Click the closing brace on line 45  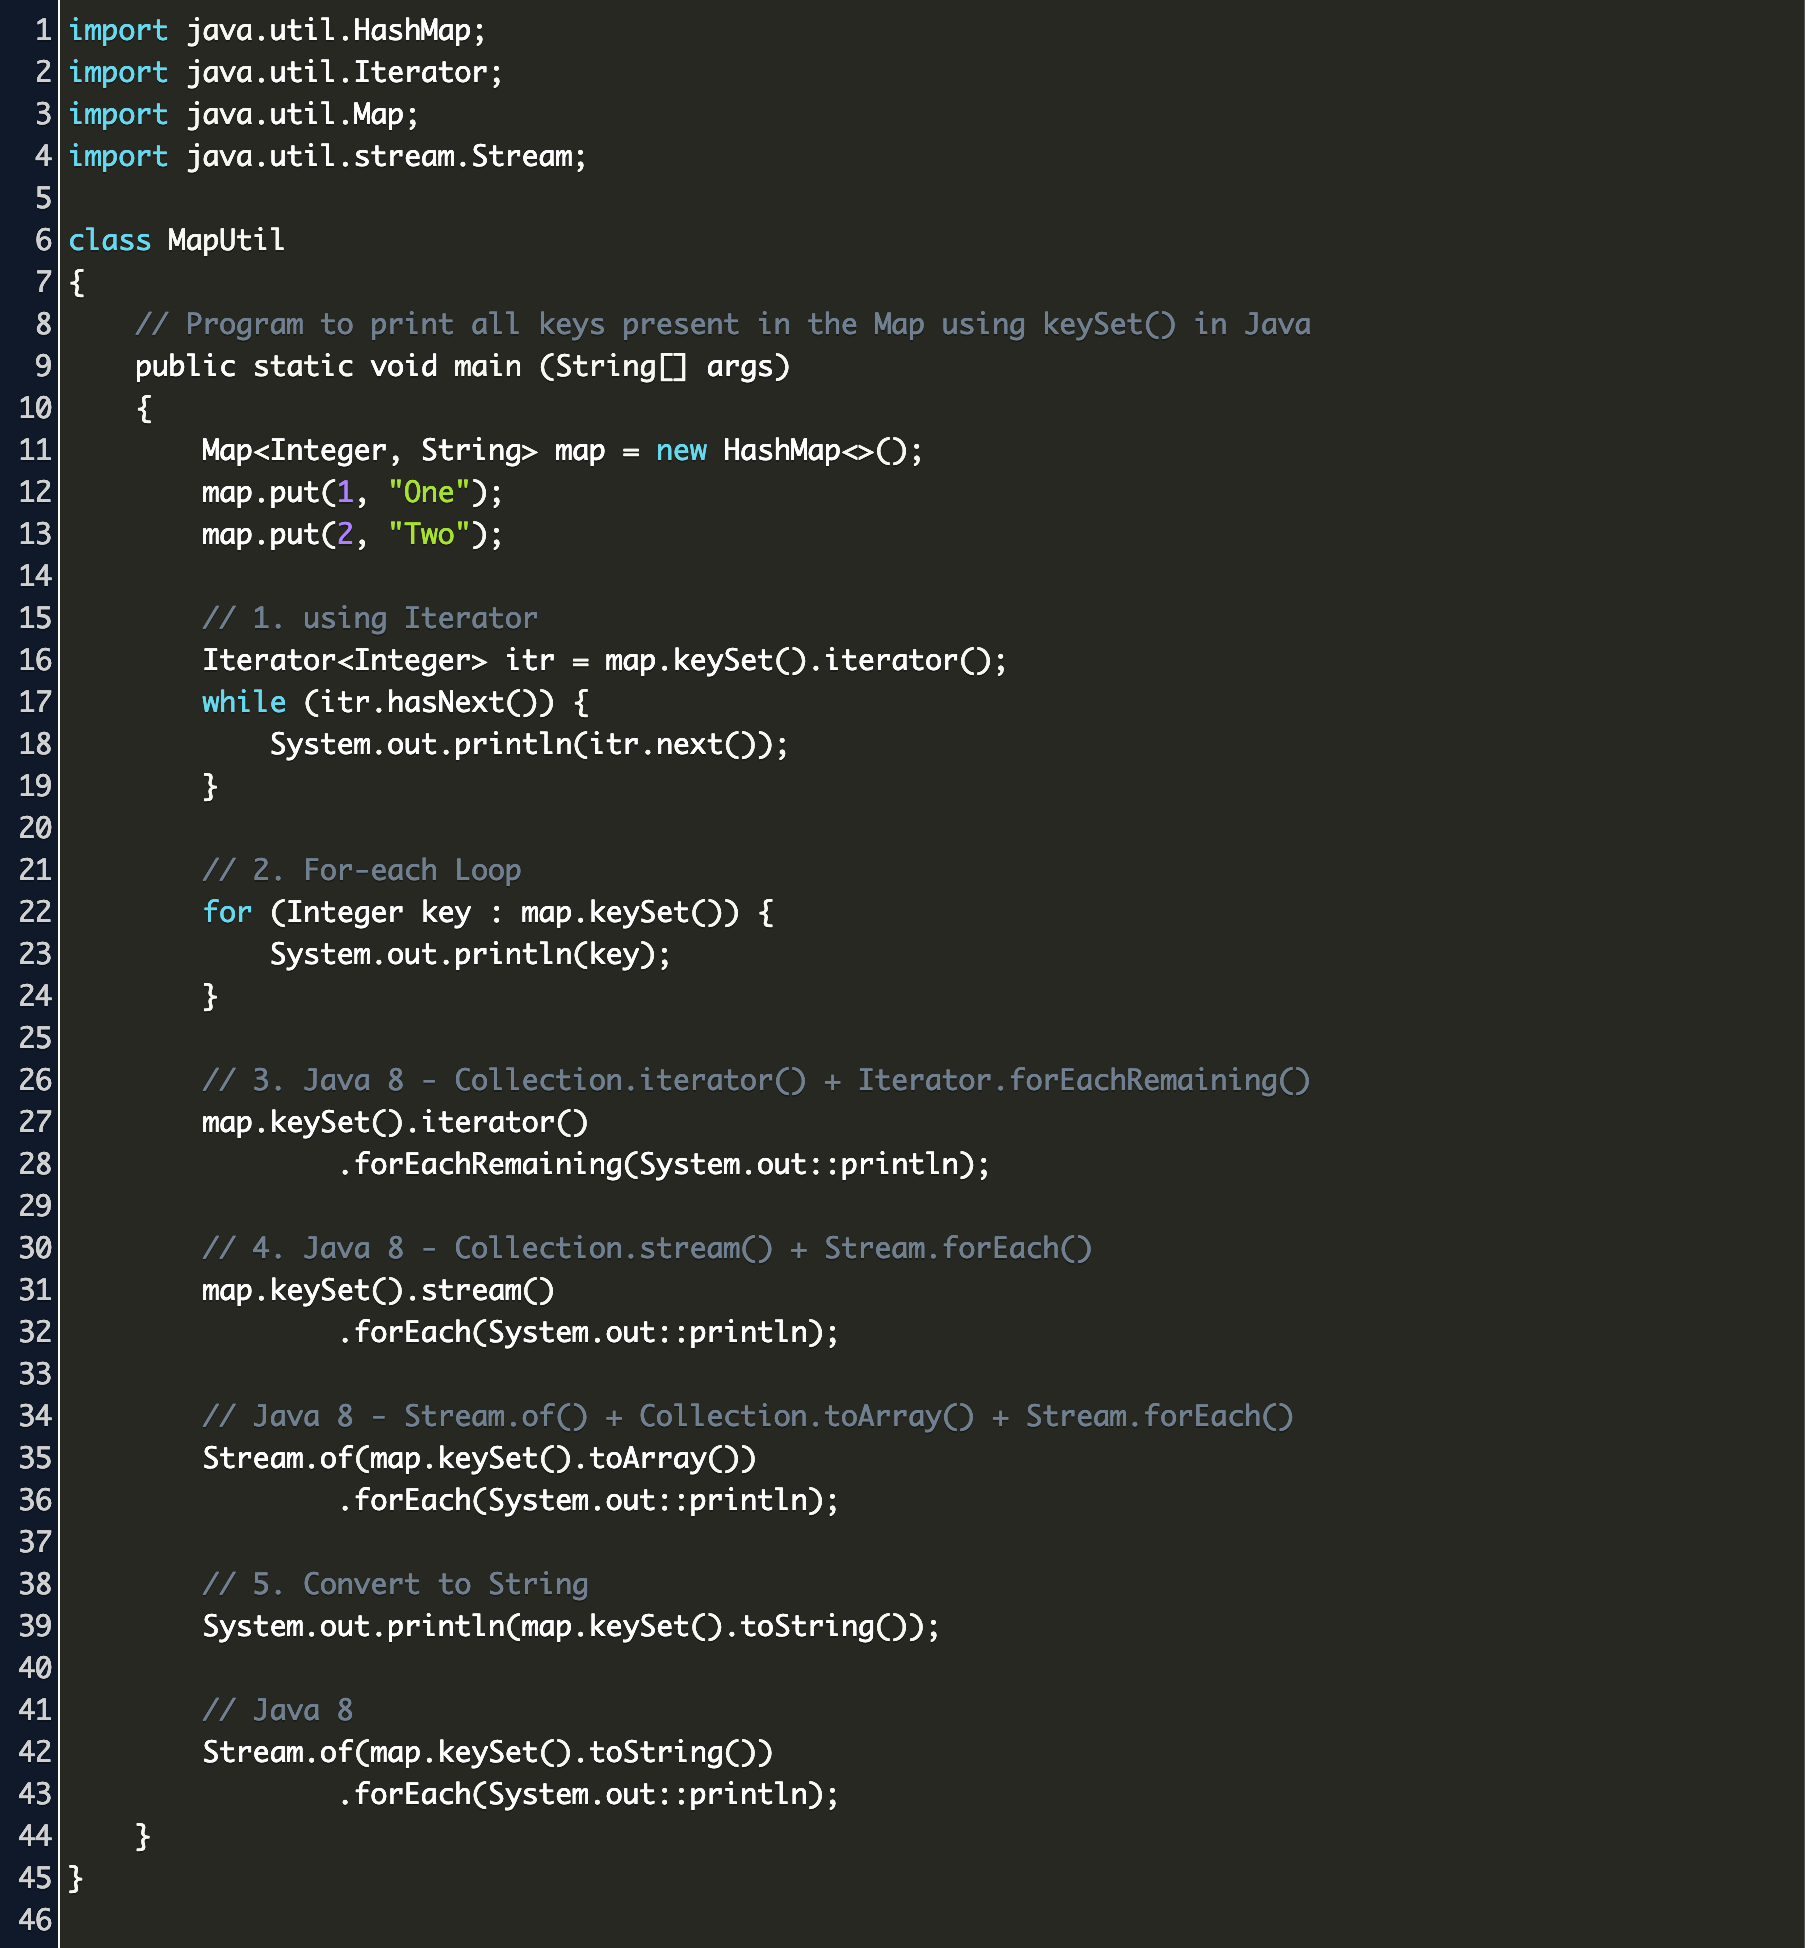point(76,1878)
